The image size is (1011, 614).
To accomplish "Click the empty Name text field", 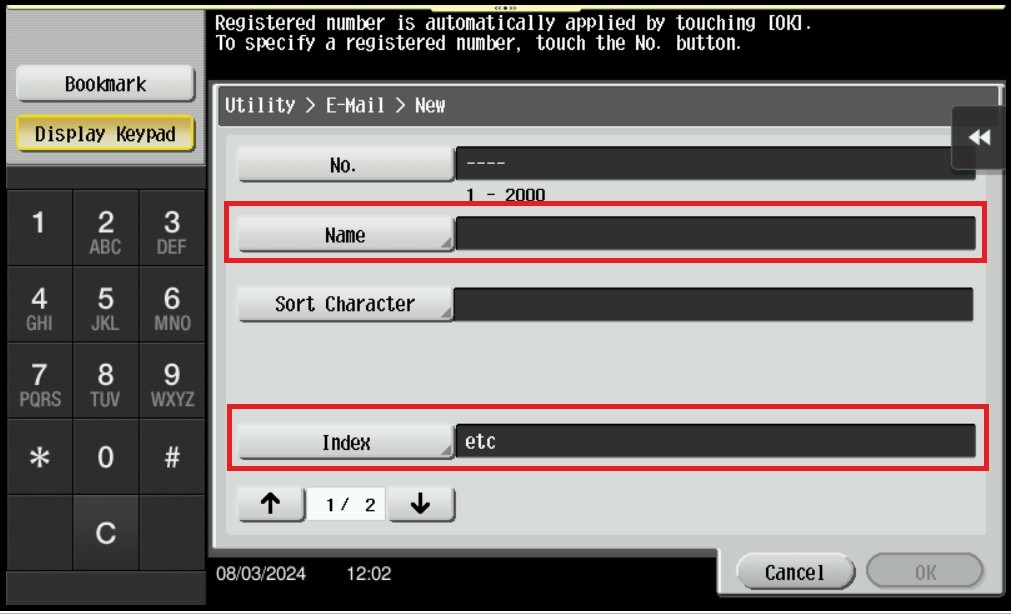I will pos(714,234).
